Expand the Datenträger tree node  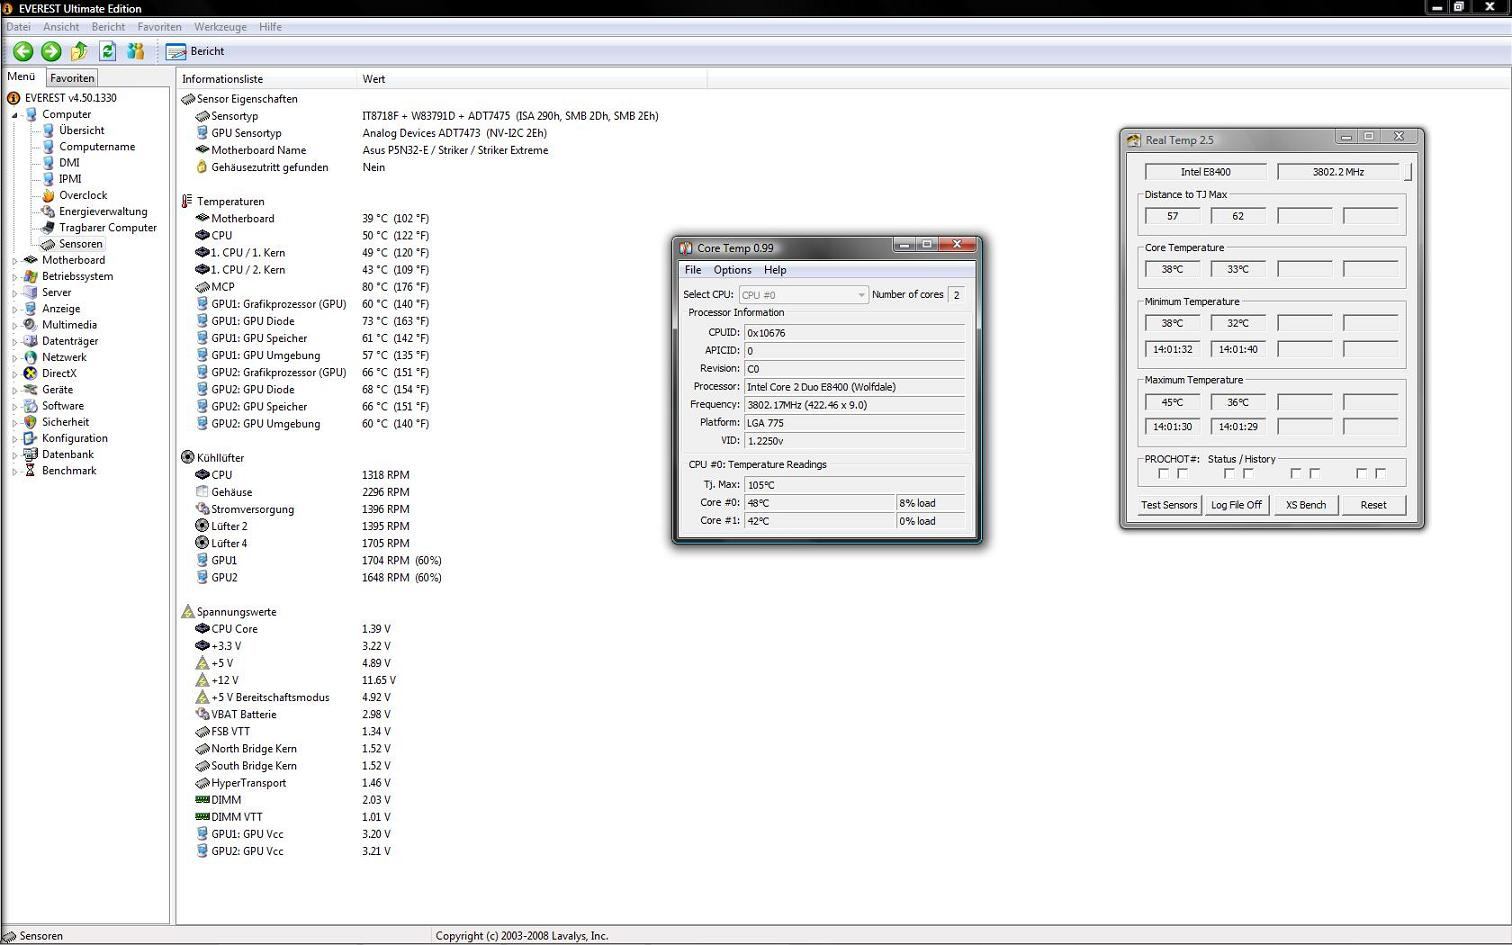tap(15, 341)
